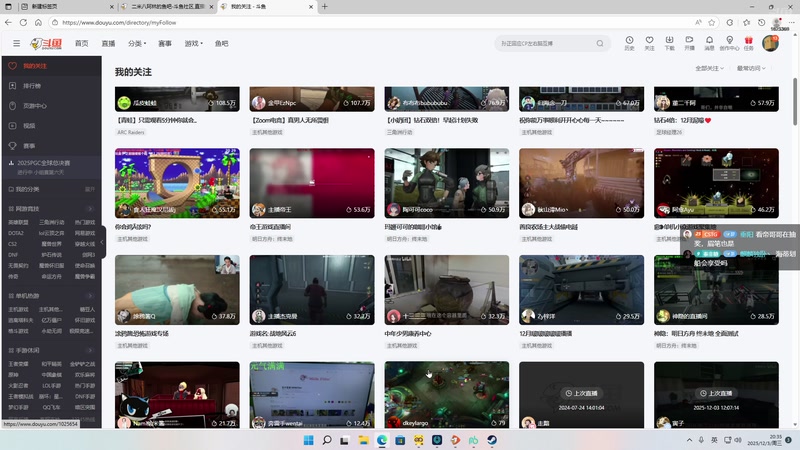Open 排行榜 in the sidebar

(52, 86)
